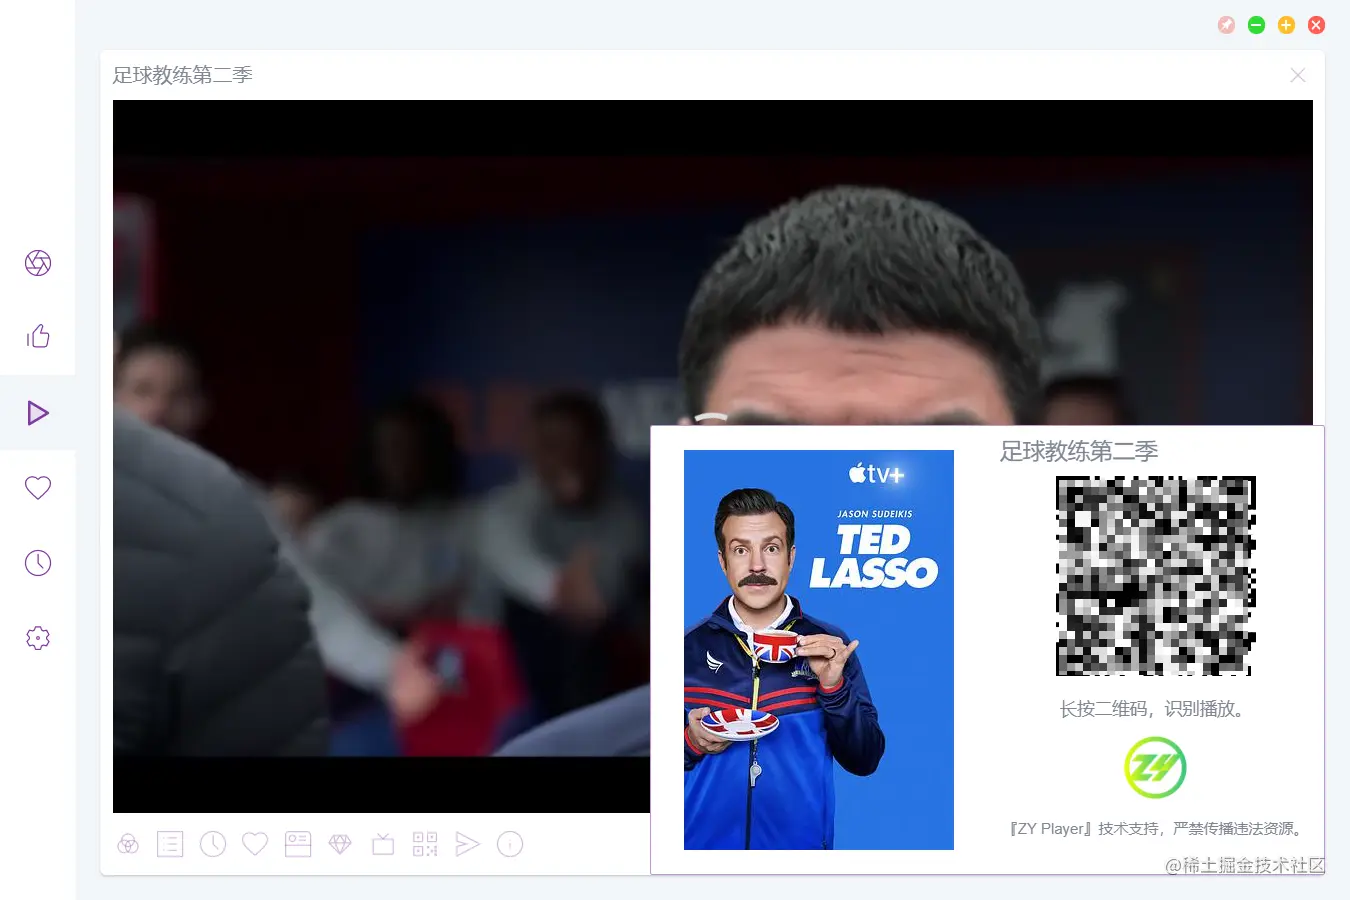The image size is (1350, 900).
Task: Click the detail card icon under the video
Action: [298, 845]
